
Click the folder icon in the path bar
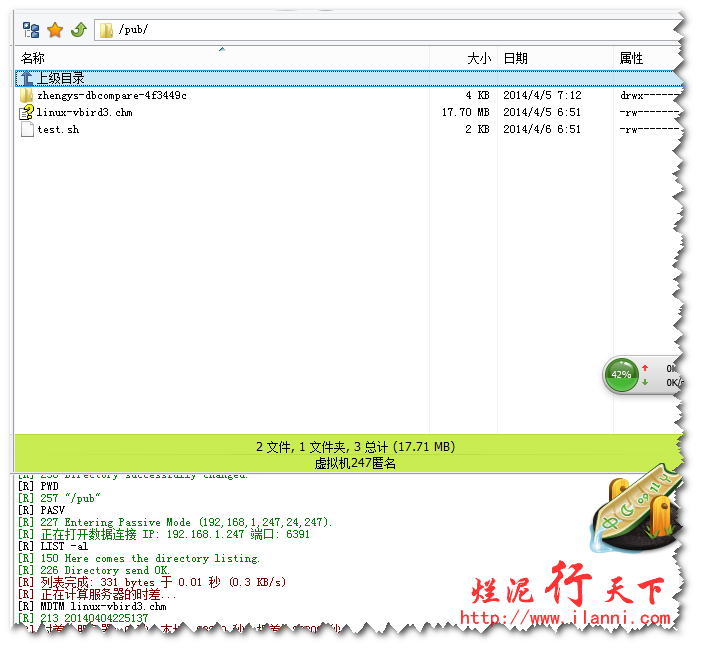[x=106, y=30]
